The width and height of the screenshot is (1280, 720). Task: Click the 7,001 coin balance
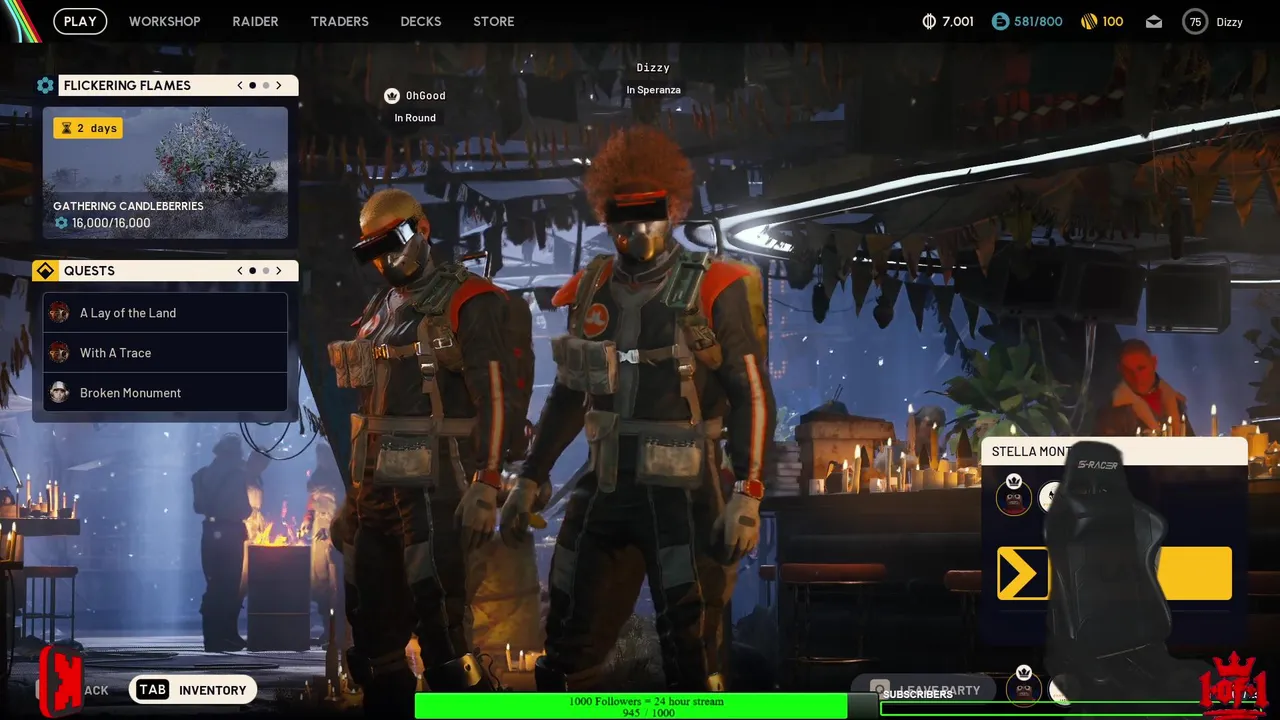[958, 21]
